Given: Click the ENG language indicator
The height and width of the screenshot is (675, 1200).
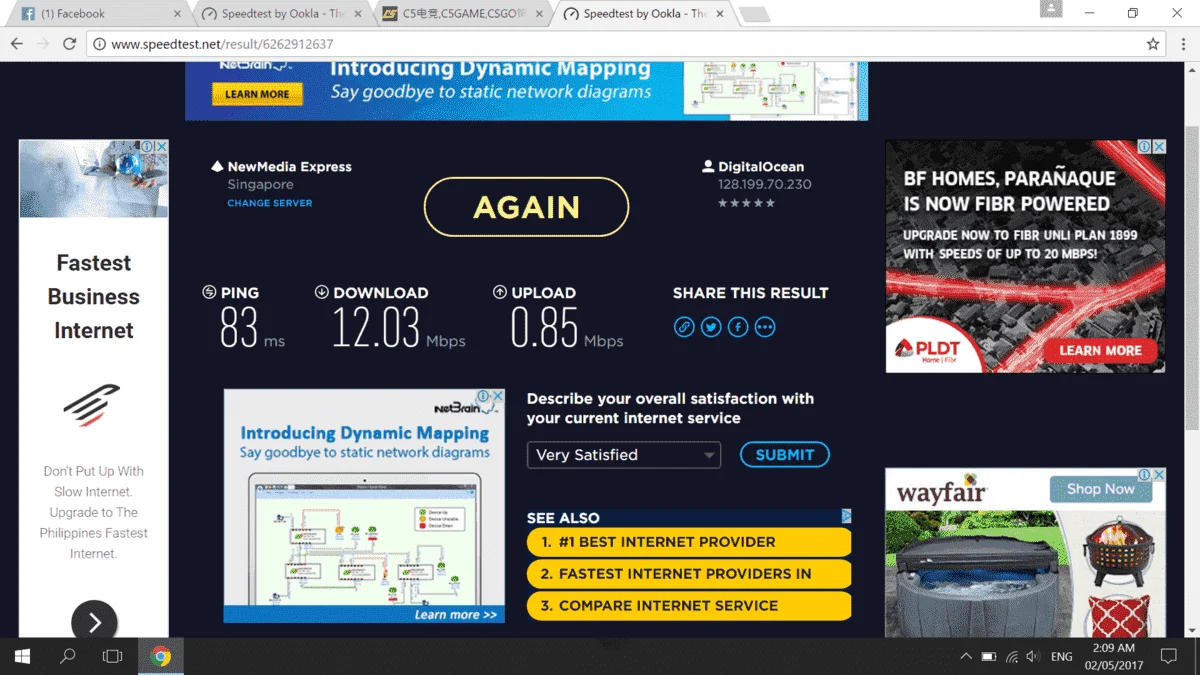Looking at the screenshot, I should click(1062, 657).
